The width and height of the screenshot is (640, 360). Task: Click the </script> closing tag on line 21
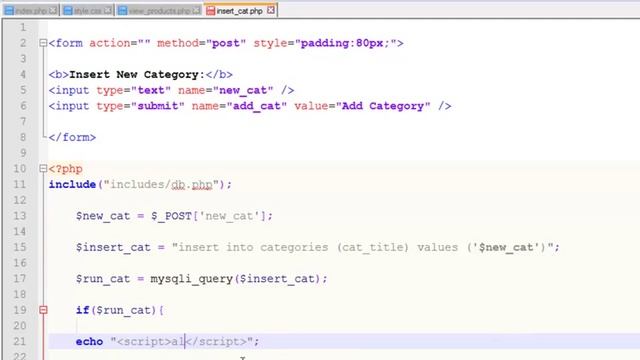(216, 342)
